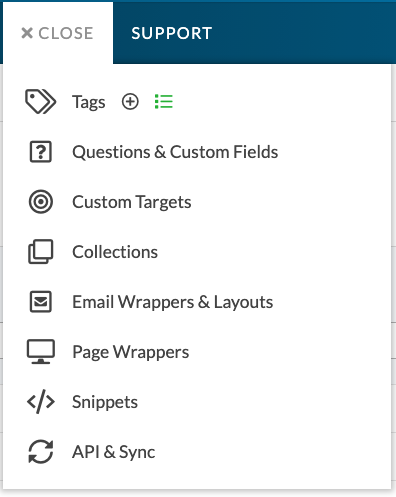Click the question mark box icon
The width and height of the screenshot is (396, 497).
41,152
